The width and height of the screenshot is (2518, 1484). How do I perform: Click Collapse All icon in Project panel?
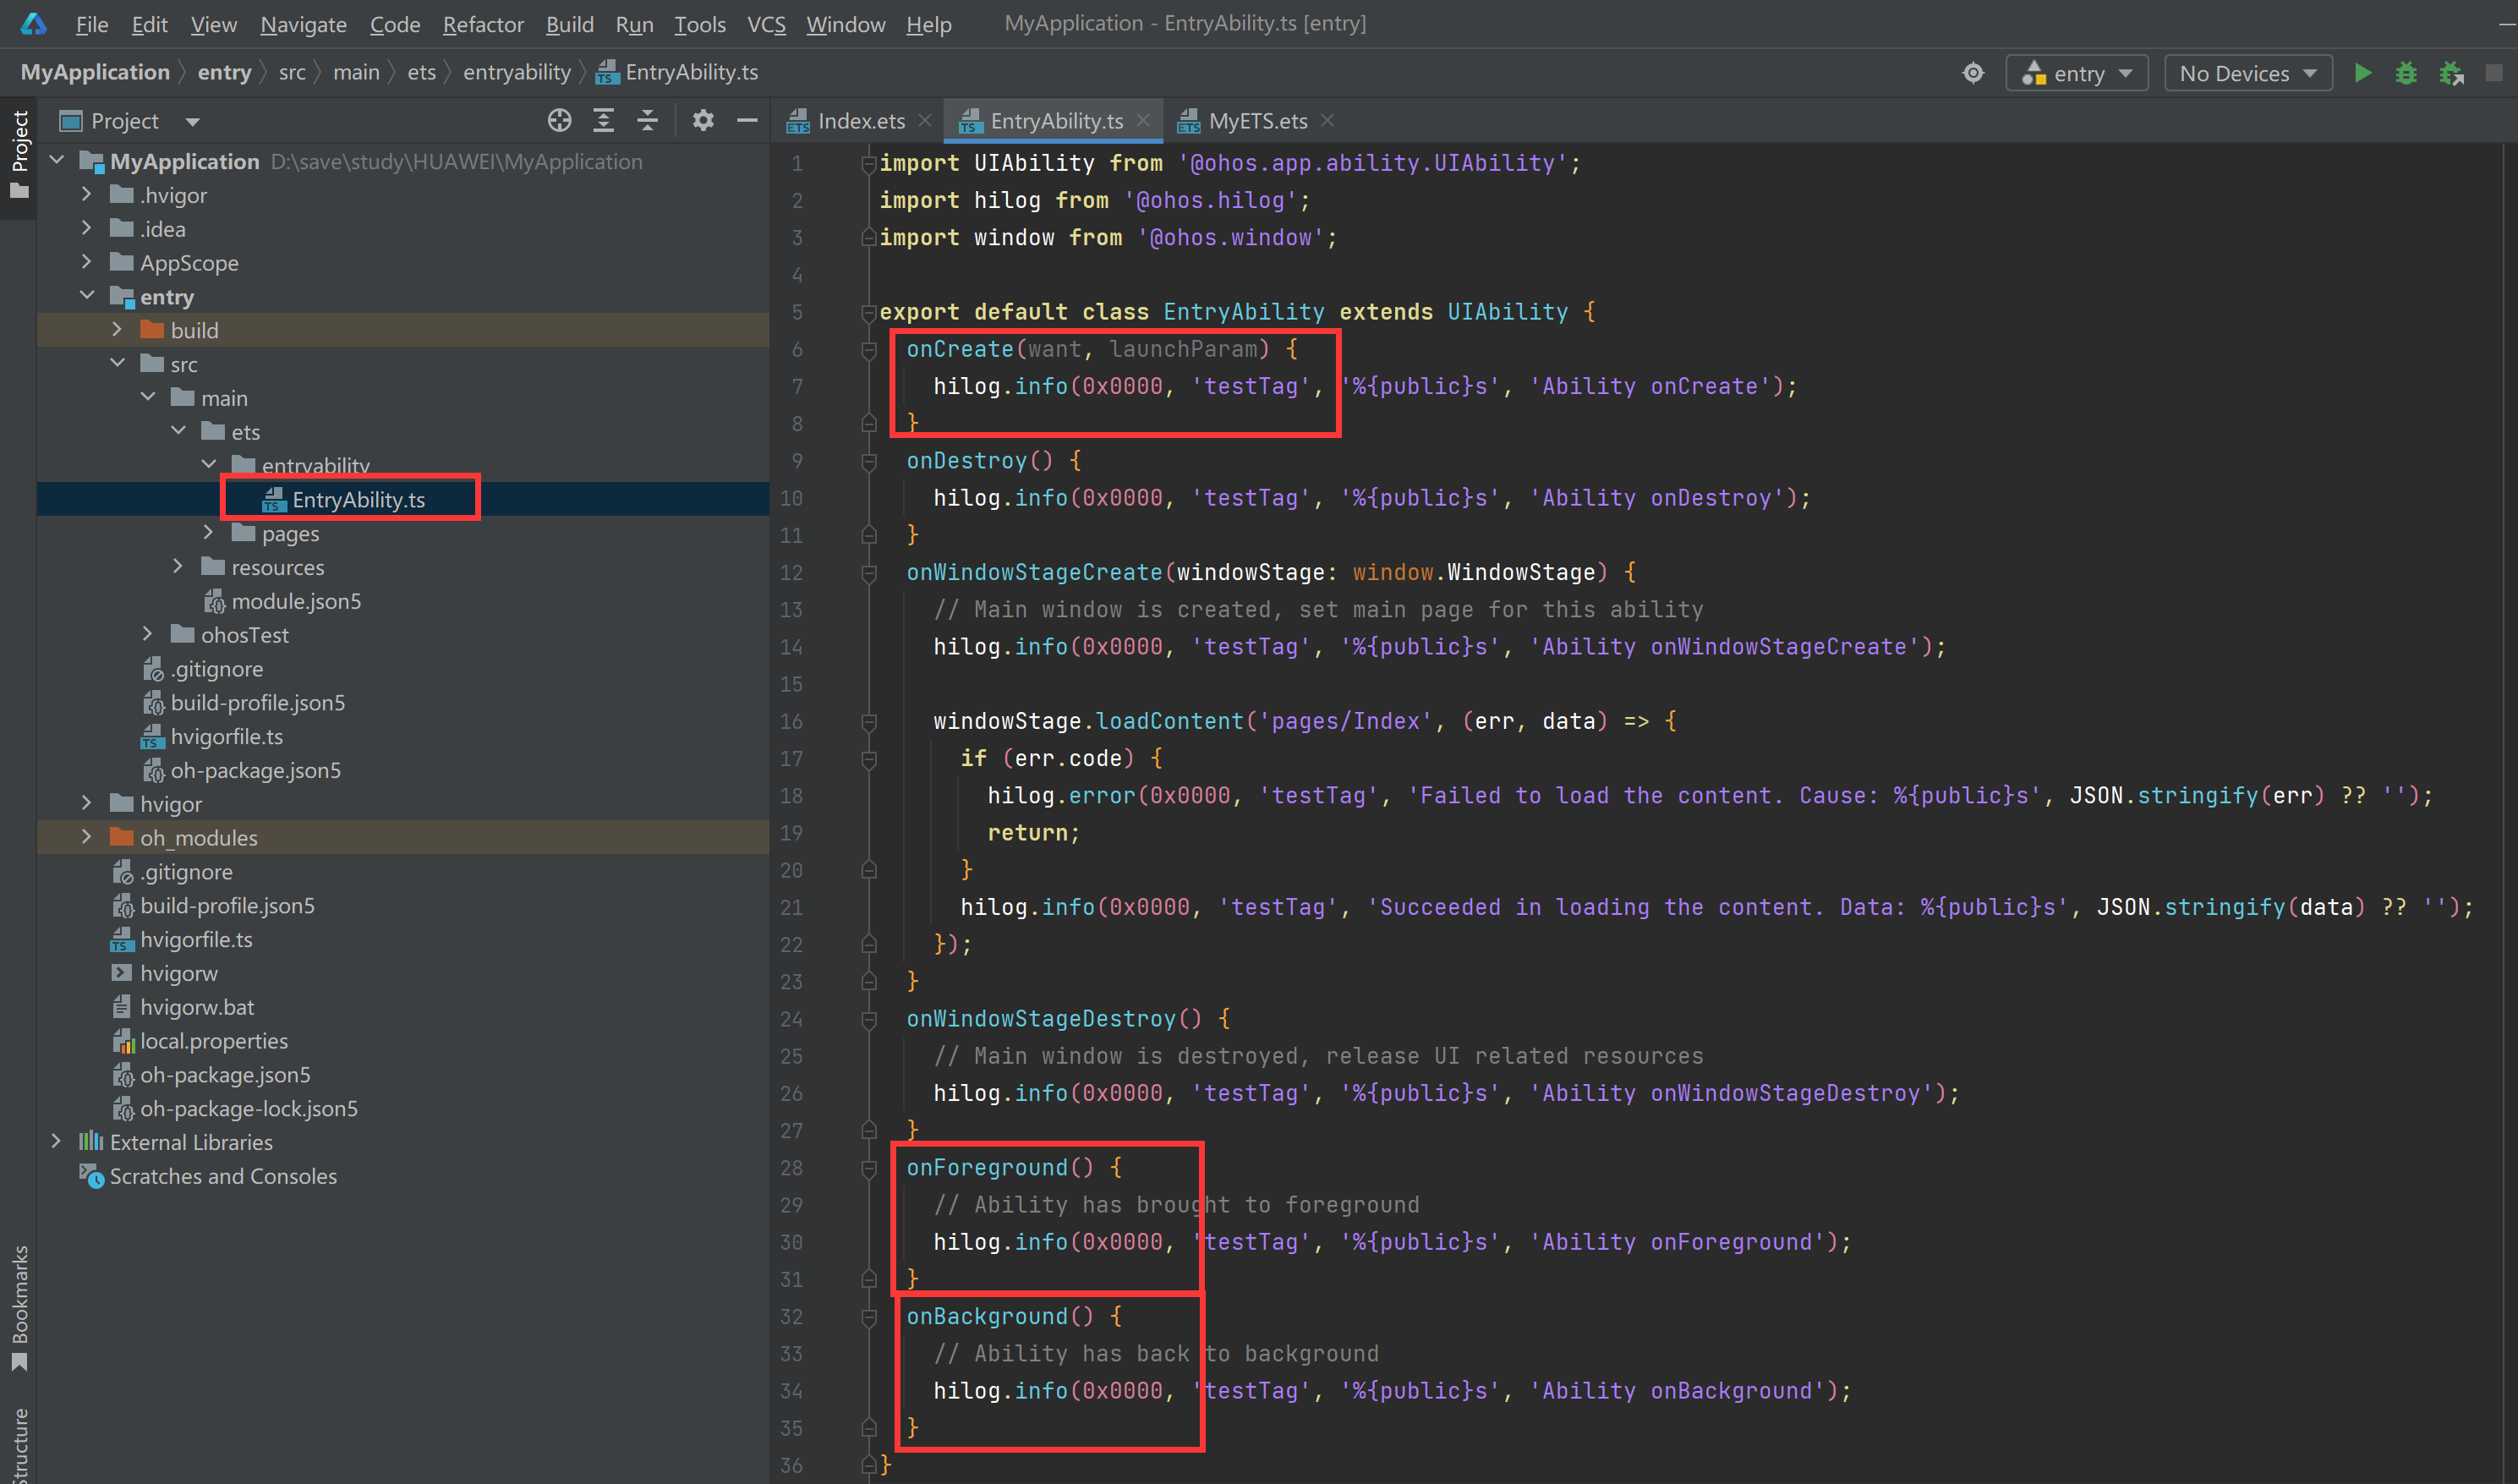[x=647, y=121]
